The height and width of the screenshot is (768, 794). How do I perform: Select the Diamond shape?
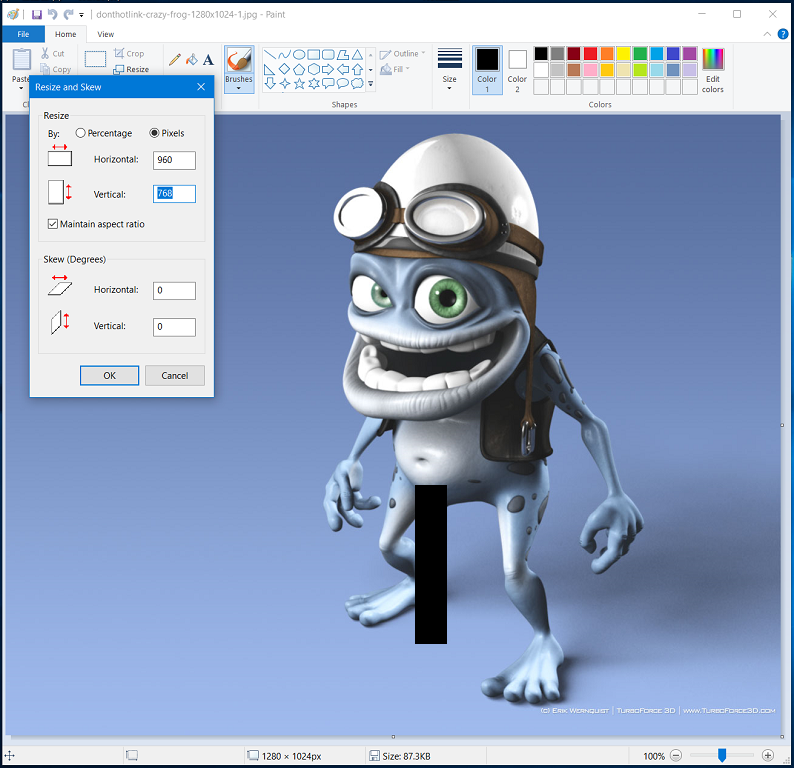pos(285,69)
